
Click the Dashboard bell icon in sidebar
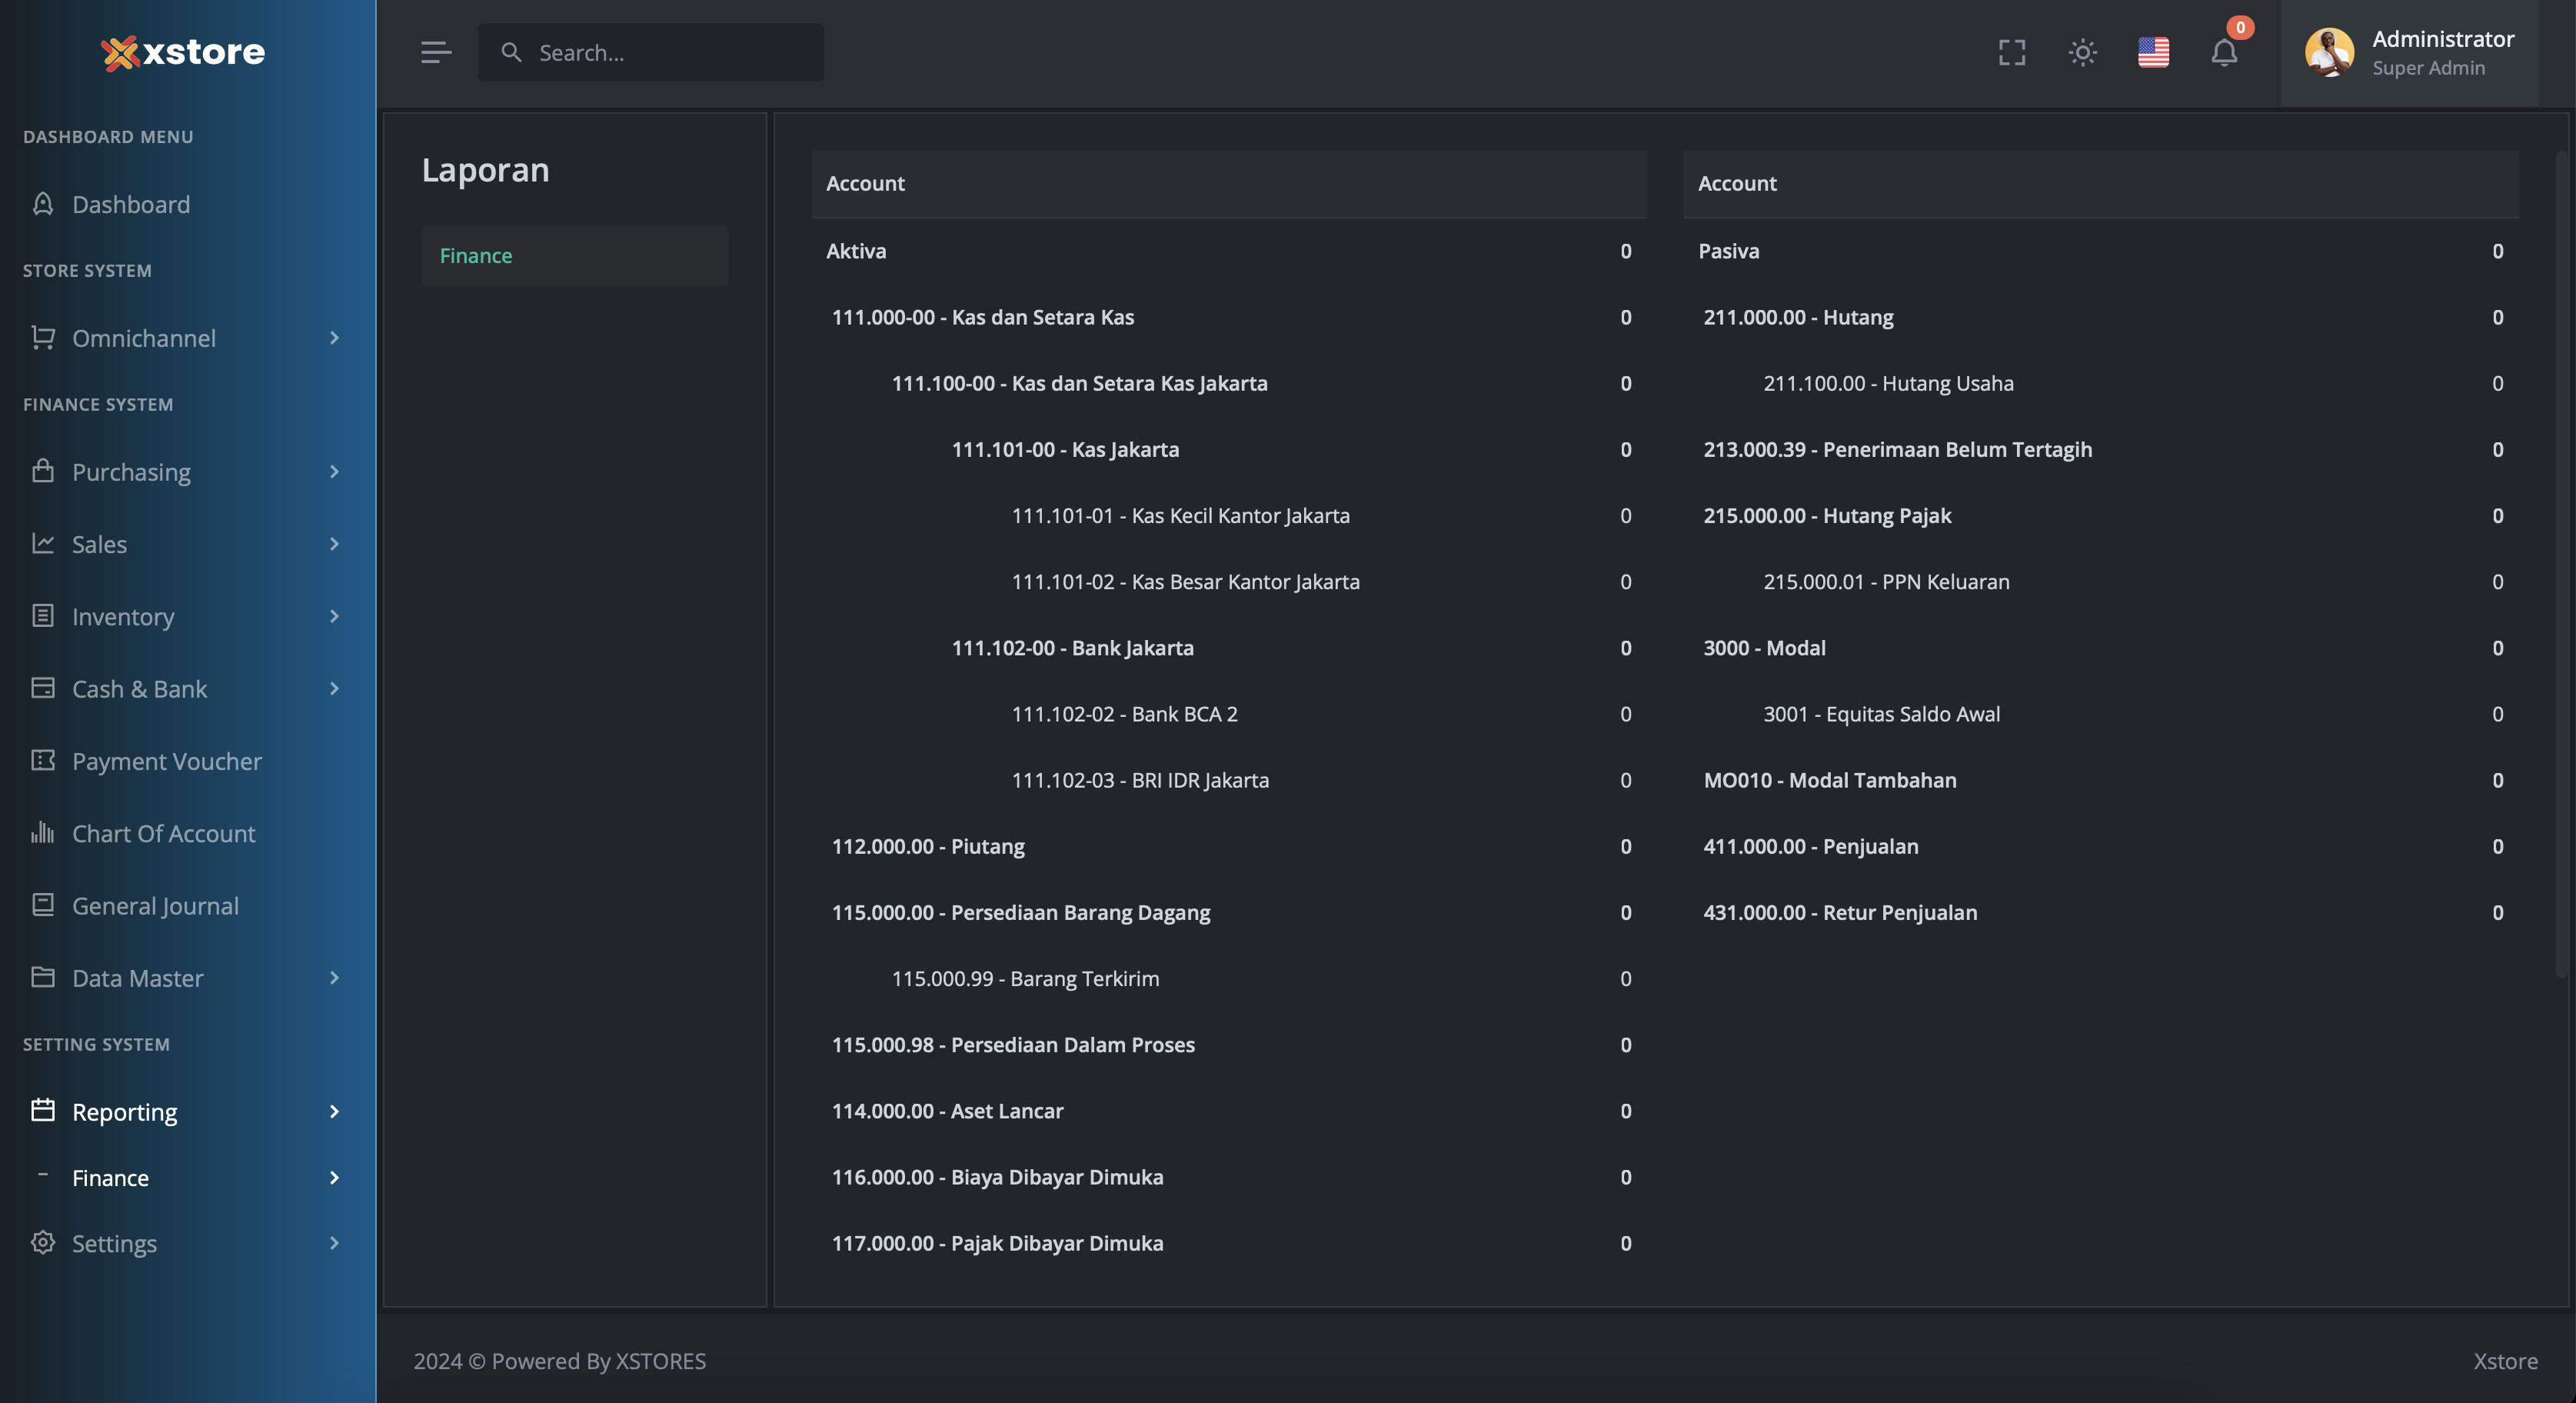click(43, 204)
